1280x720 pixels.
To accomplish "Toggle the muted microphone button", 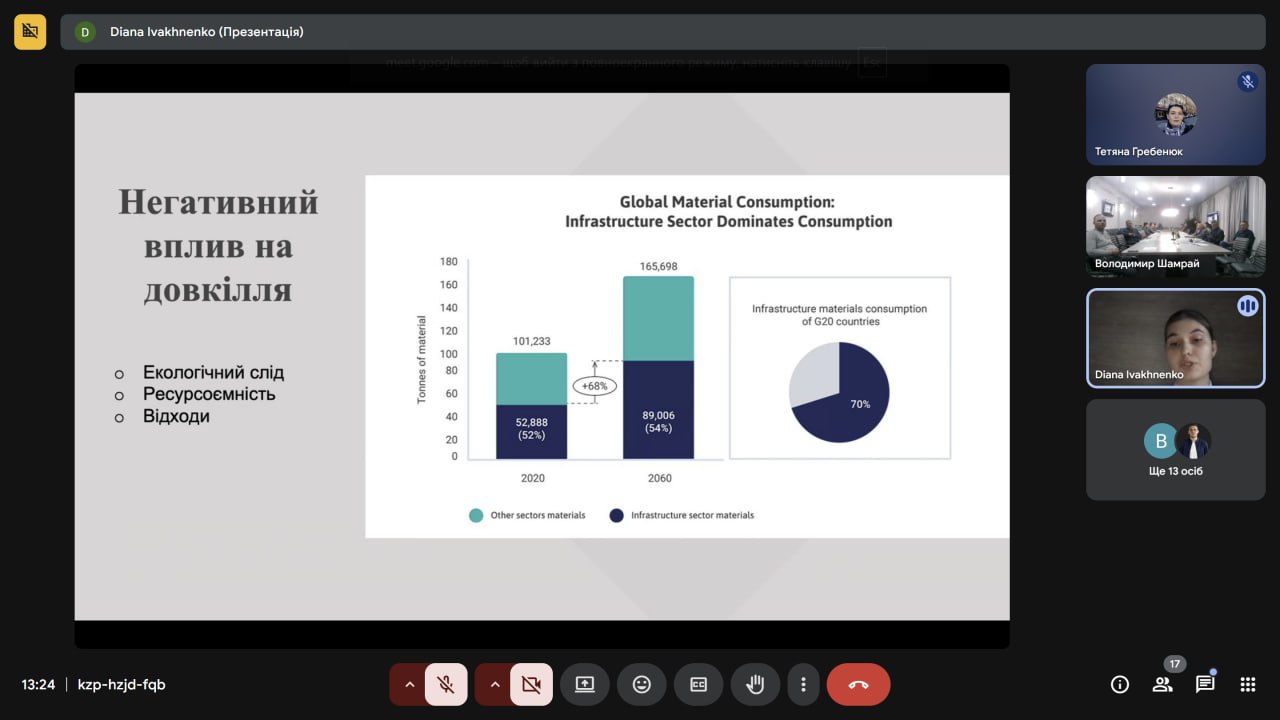I will coord(446,685).
